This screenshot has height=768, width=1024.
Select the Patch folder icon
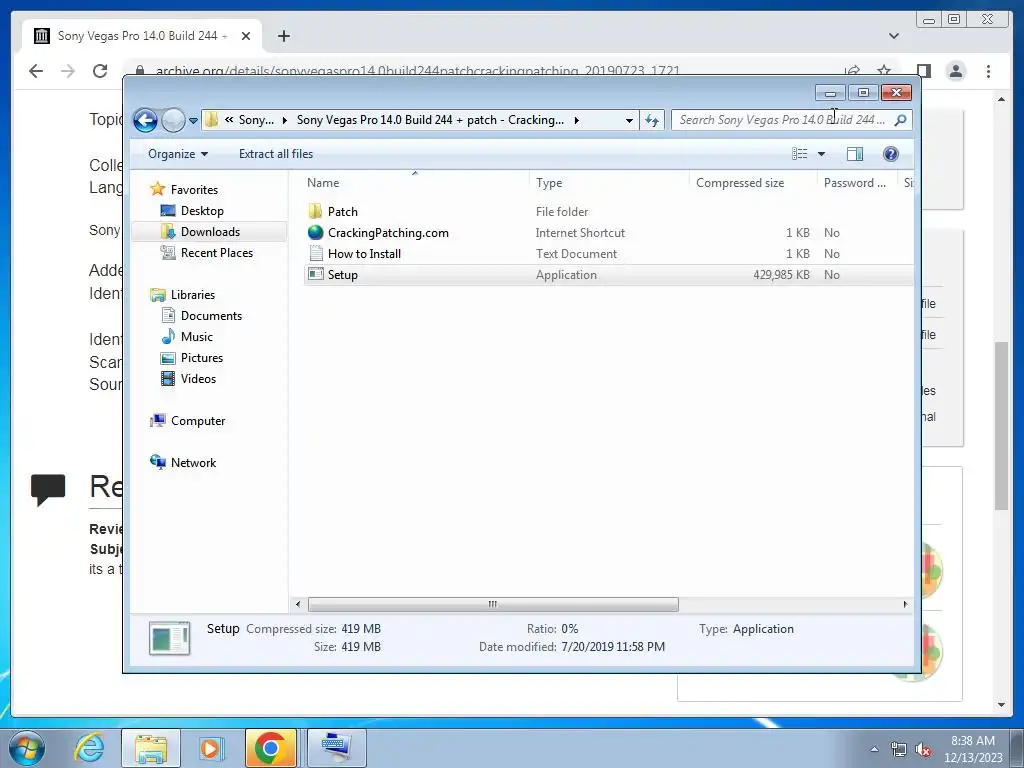315,212
